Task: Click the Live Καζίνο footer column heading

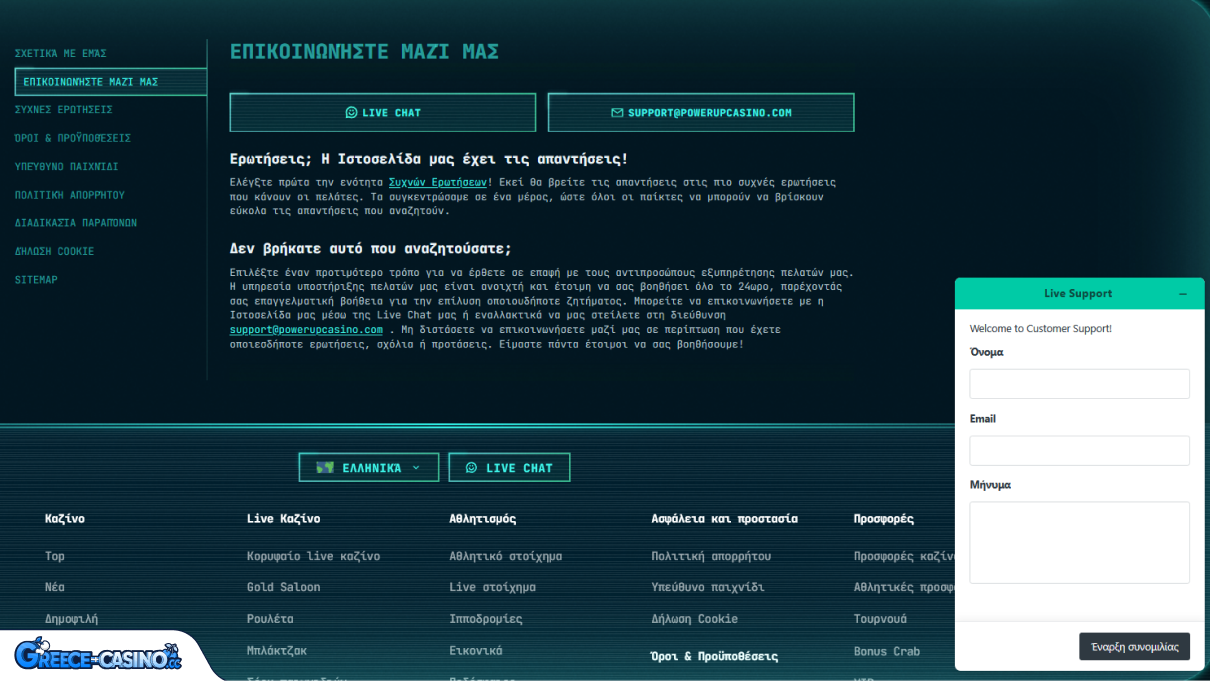Action: point(284,519)
